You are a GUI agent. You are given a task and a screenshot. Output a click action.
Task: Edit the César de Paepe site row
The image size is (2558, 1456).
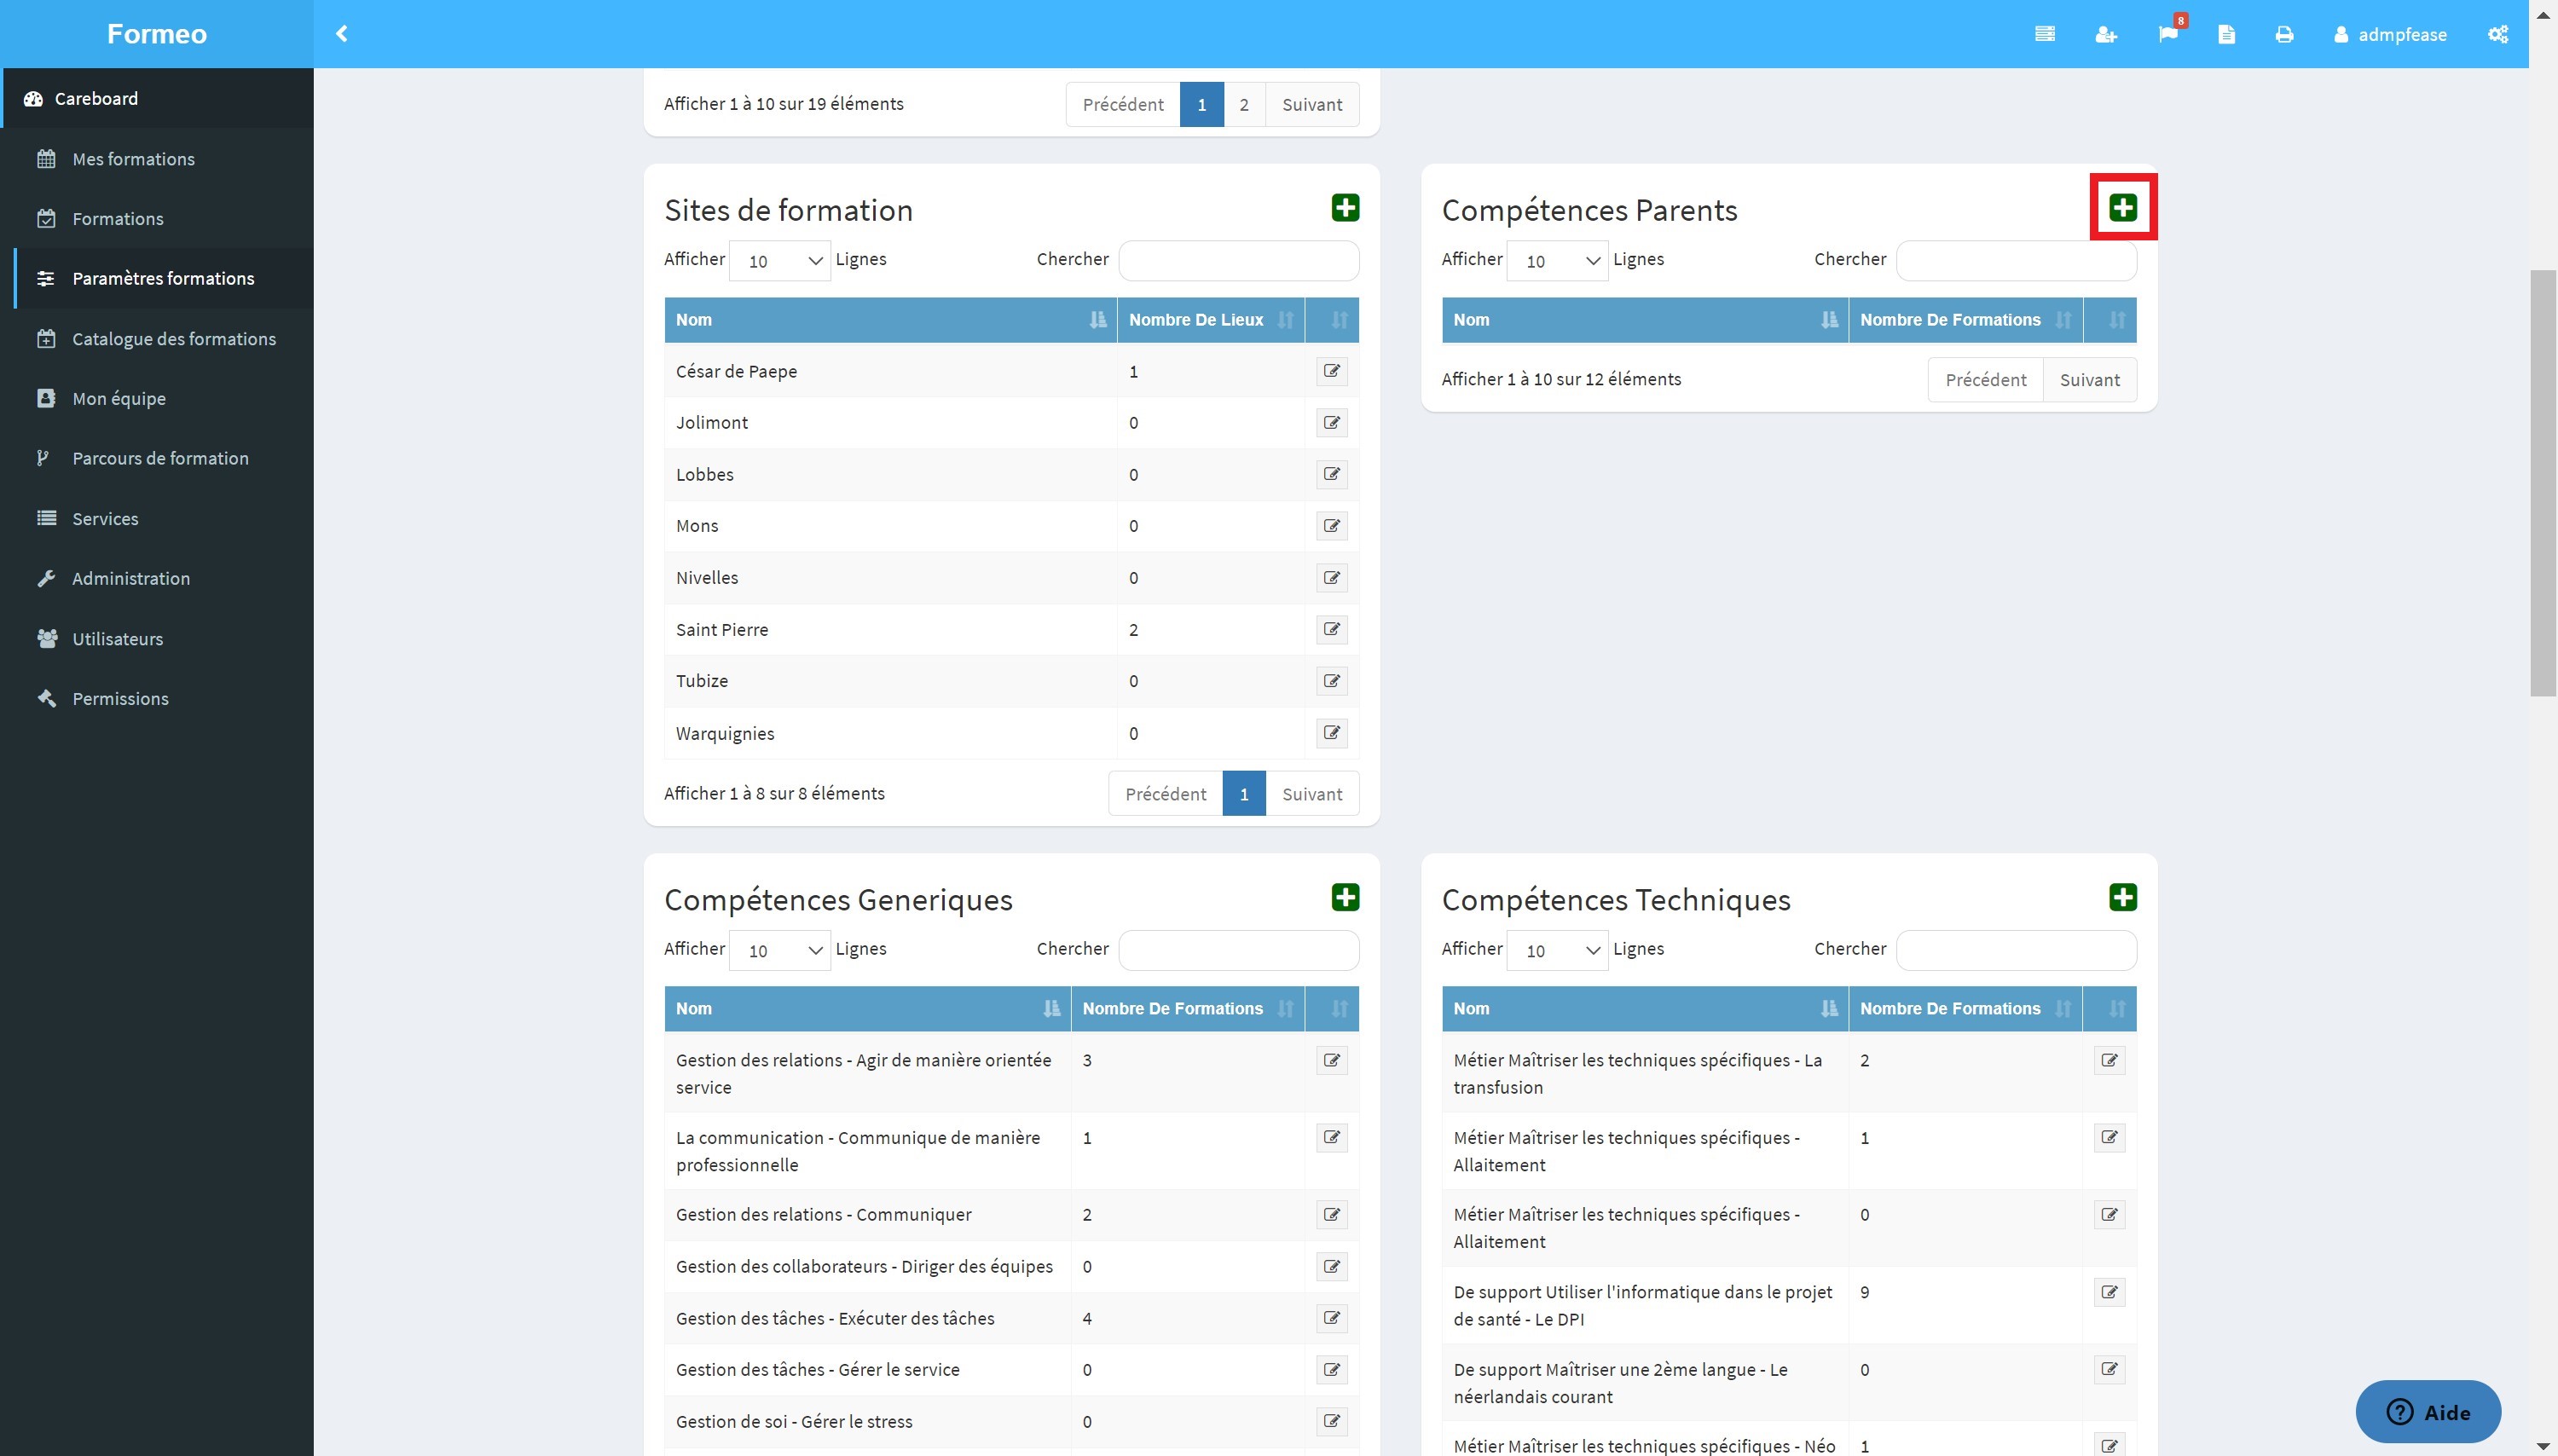(x=1332, y=371)
